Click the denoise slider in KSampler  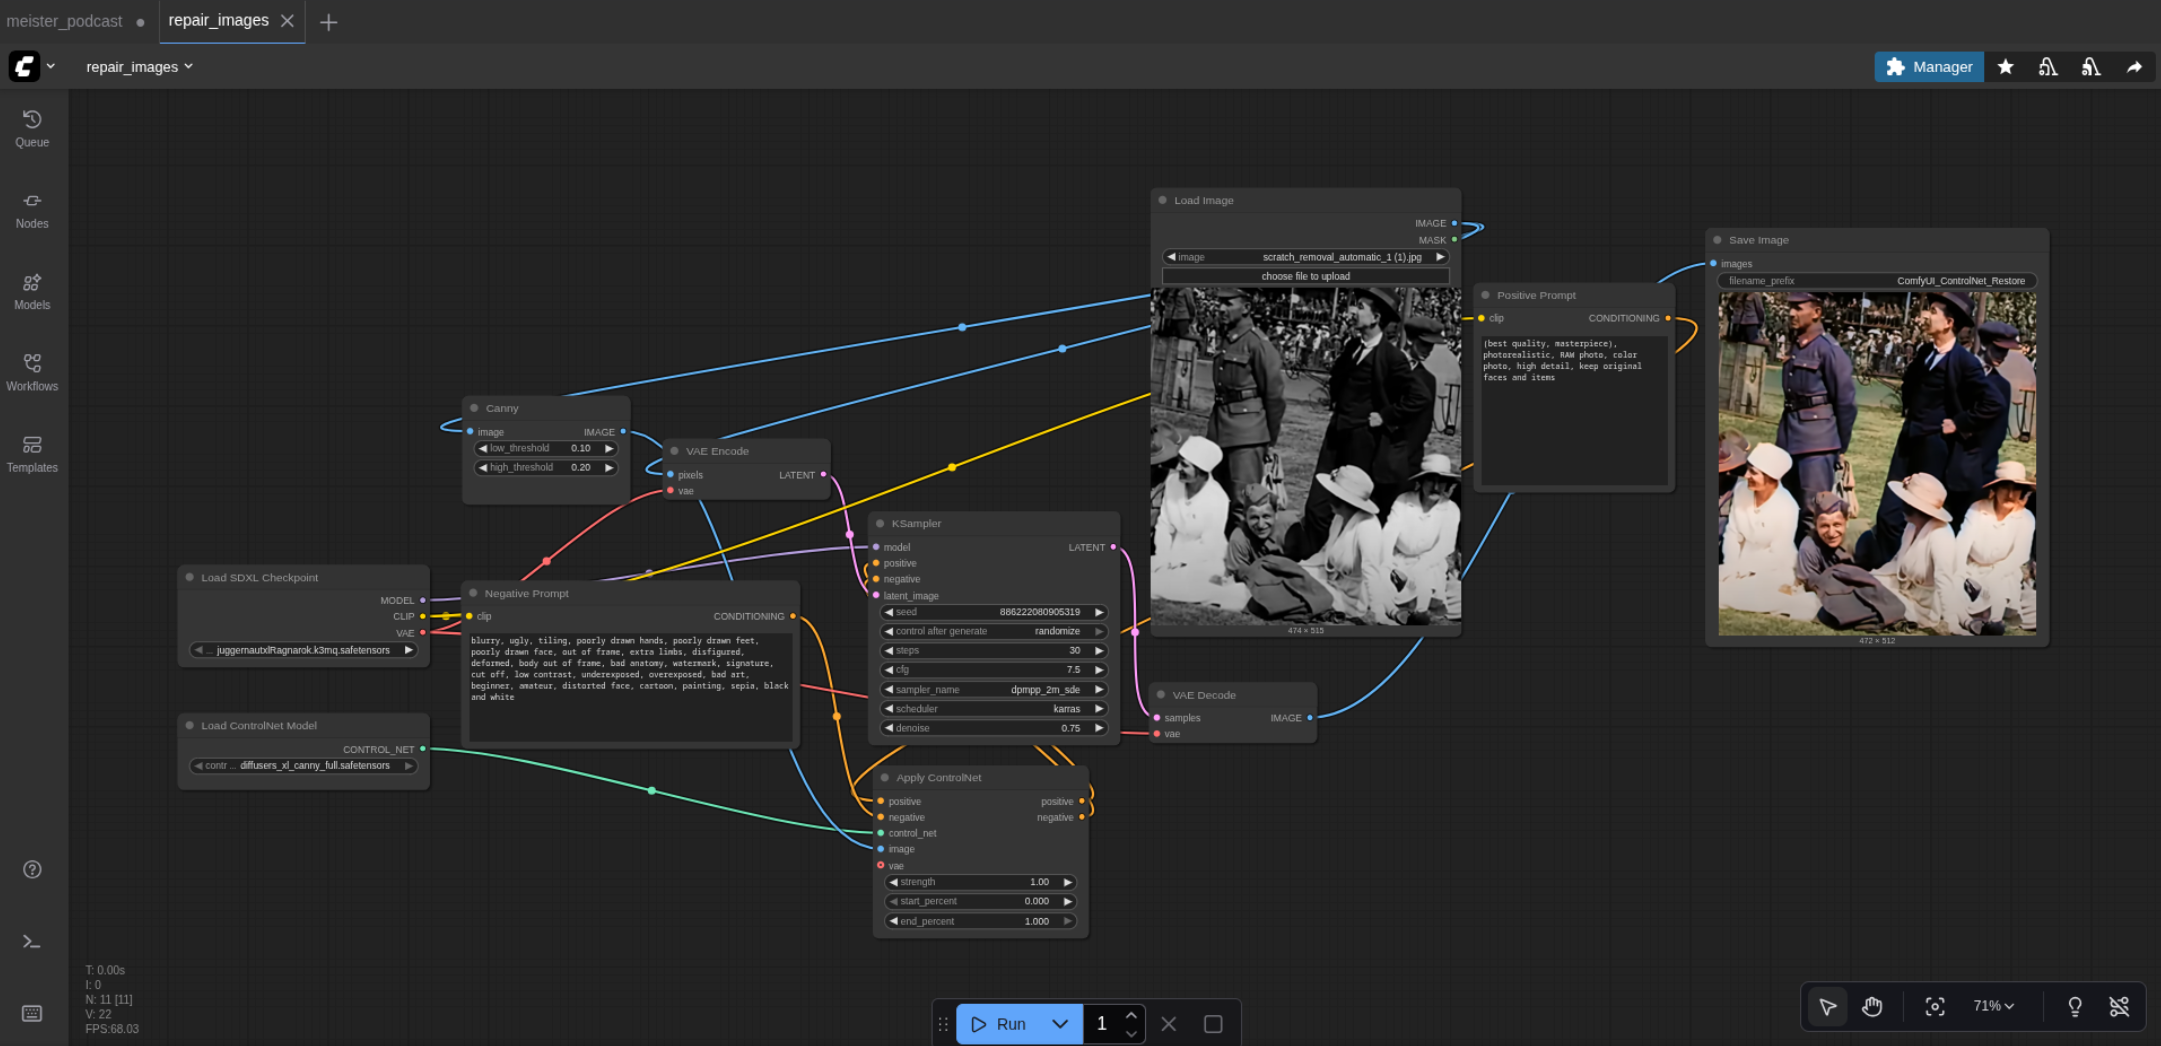coord(994,728)
